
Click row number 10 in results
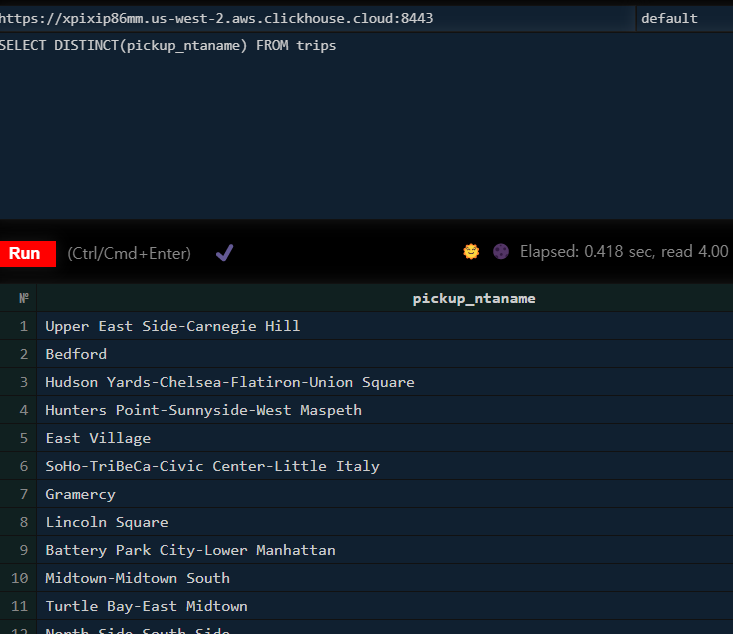click(19, 578)
